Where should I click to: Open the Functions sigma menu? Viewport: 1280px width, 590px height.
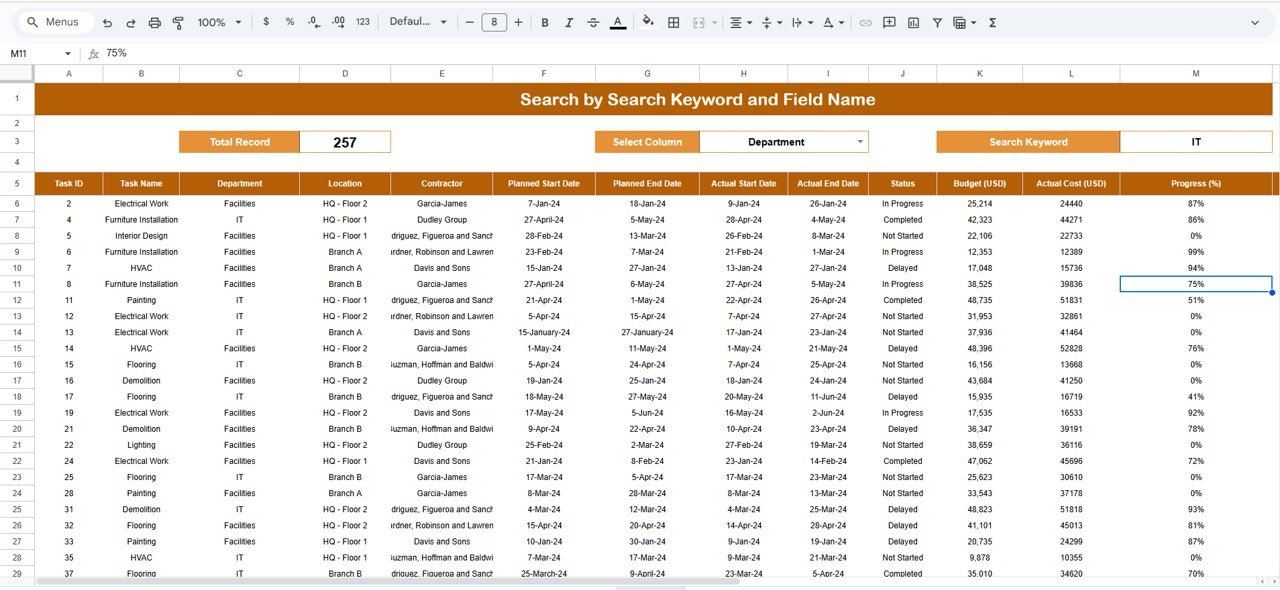tap(992, 22)
